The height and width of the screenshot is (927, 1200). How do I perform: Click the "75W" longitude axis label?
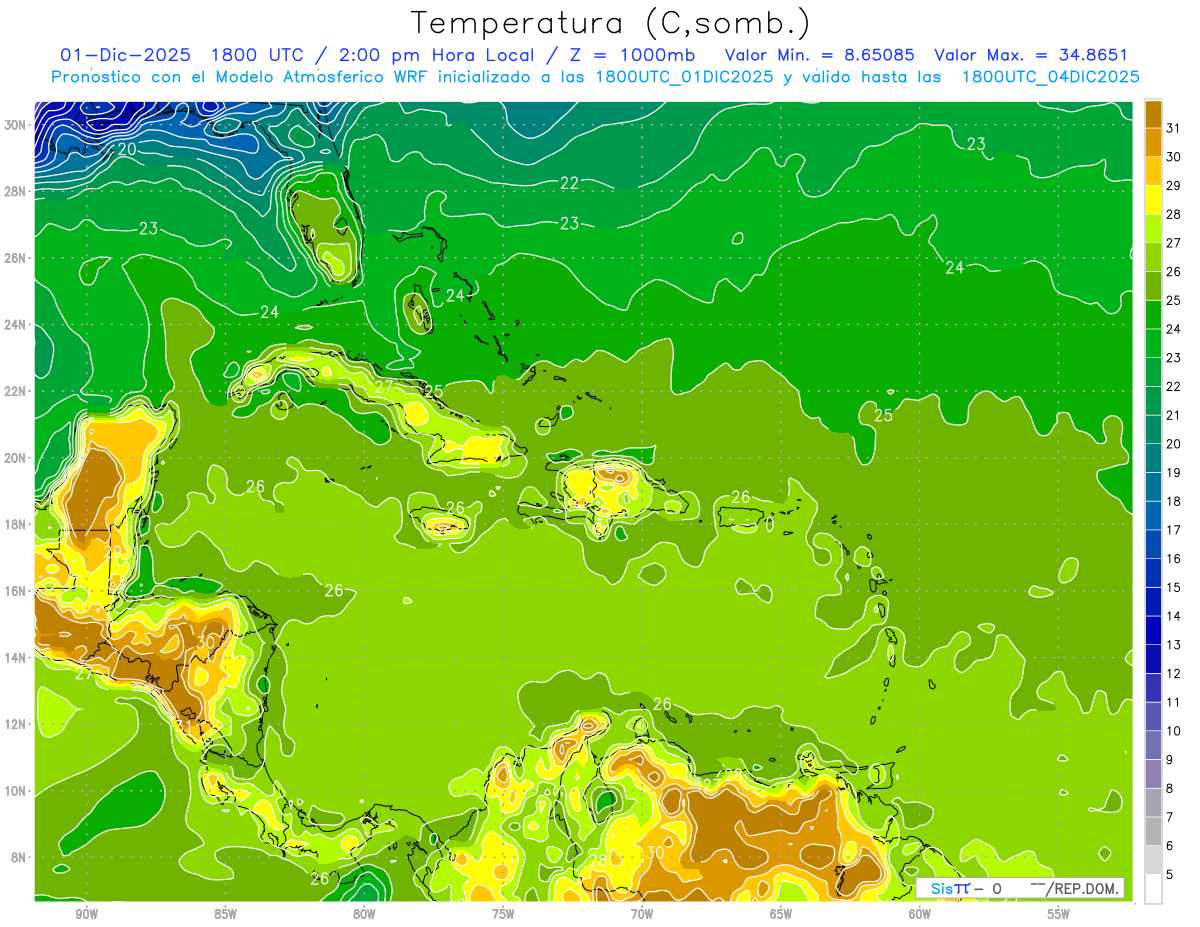pyautogui.click(x=503, y=914)
